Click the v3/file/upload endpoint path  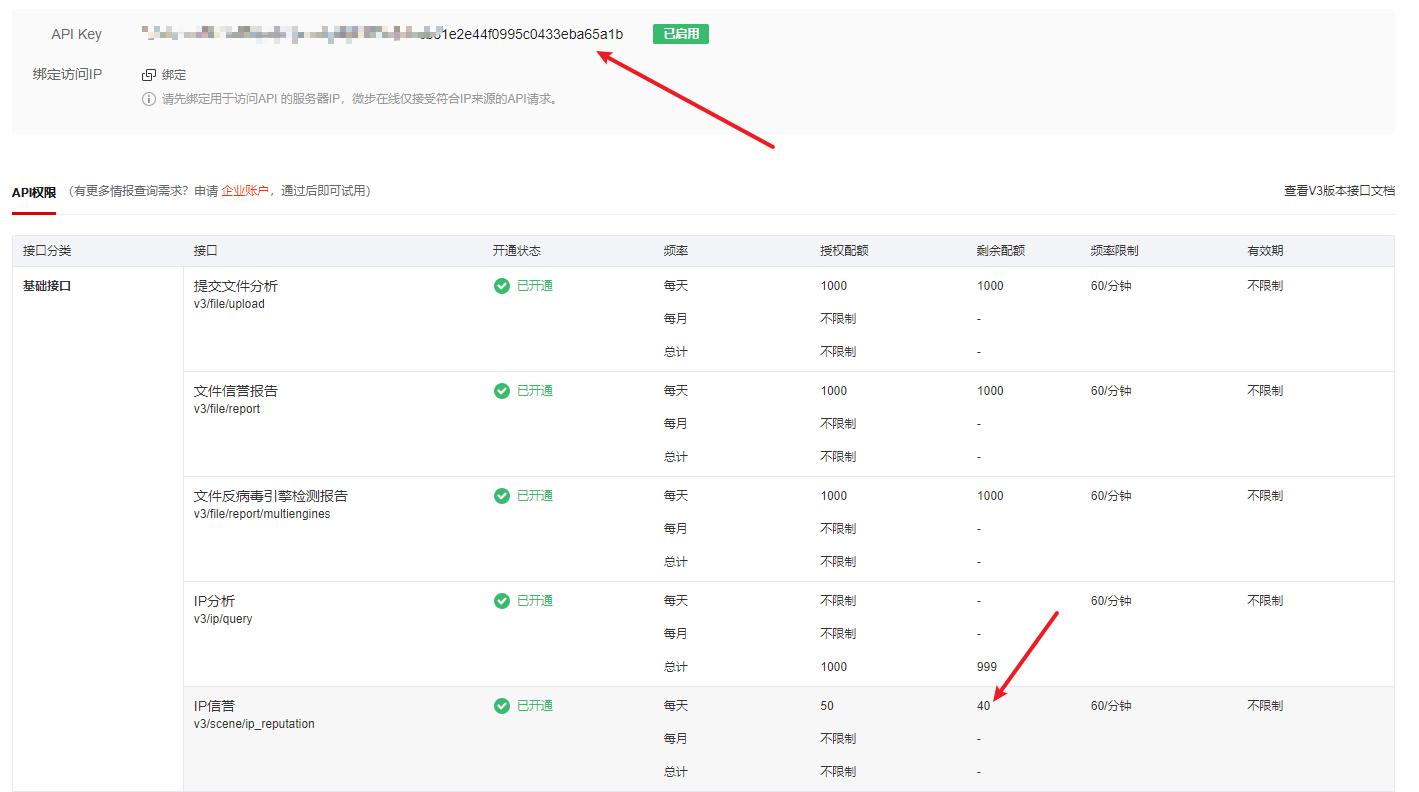tap(229, 304)
